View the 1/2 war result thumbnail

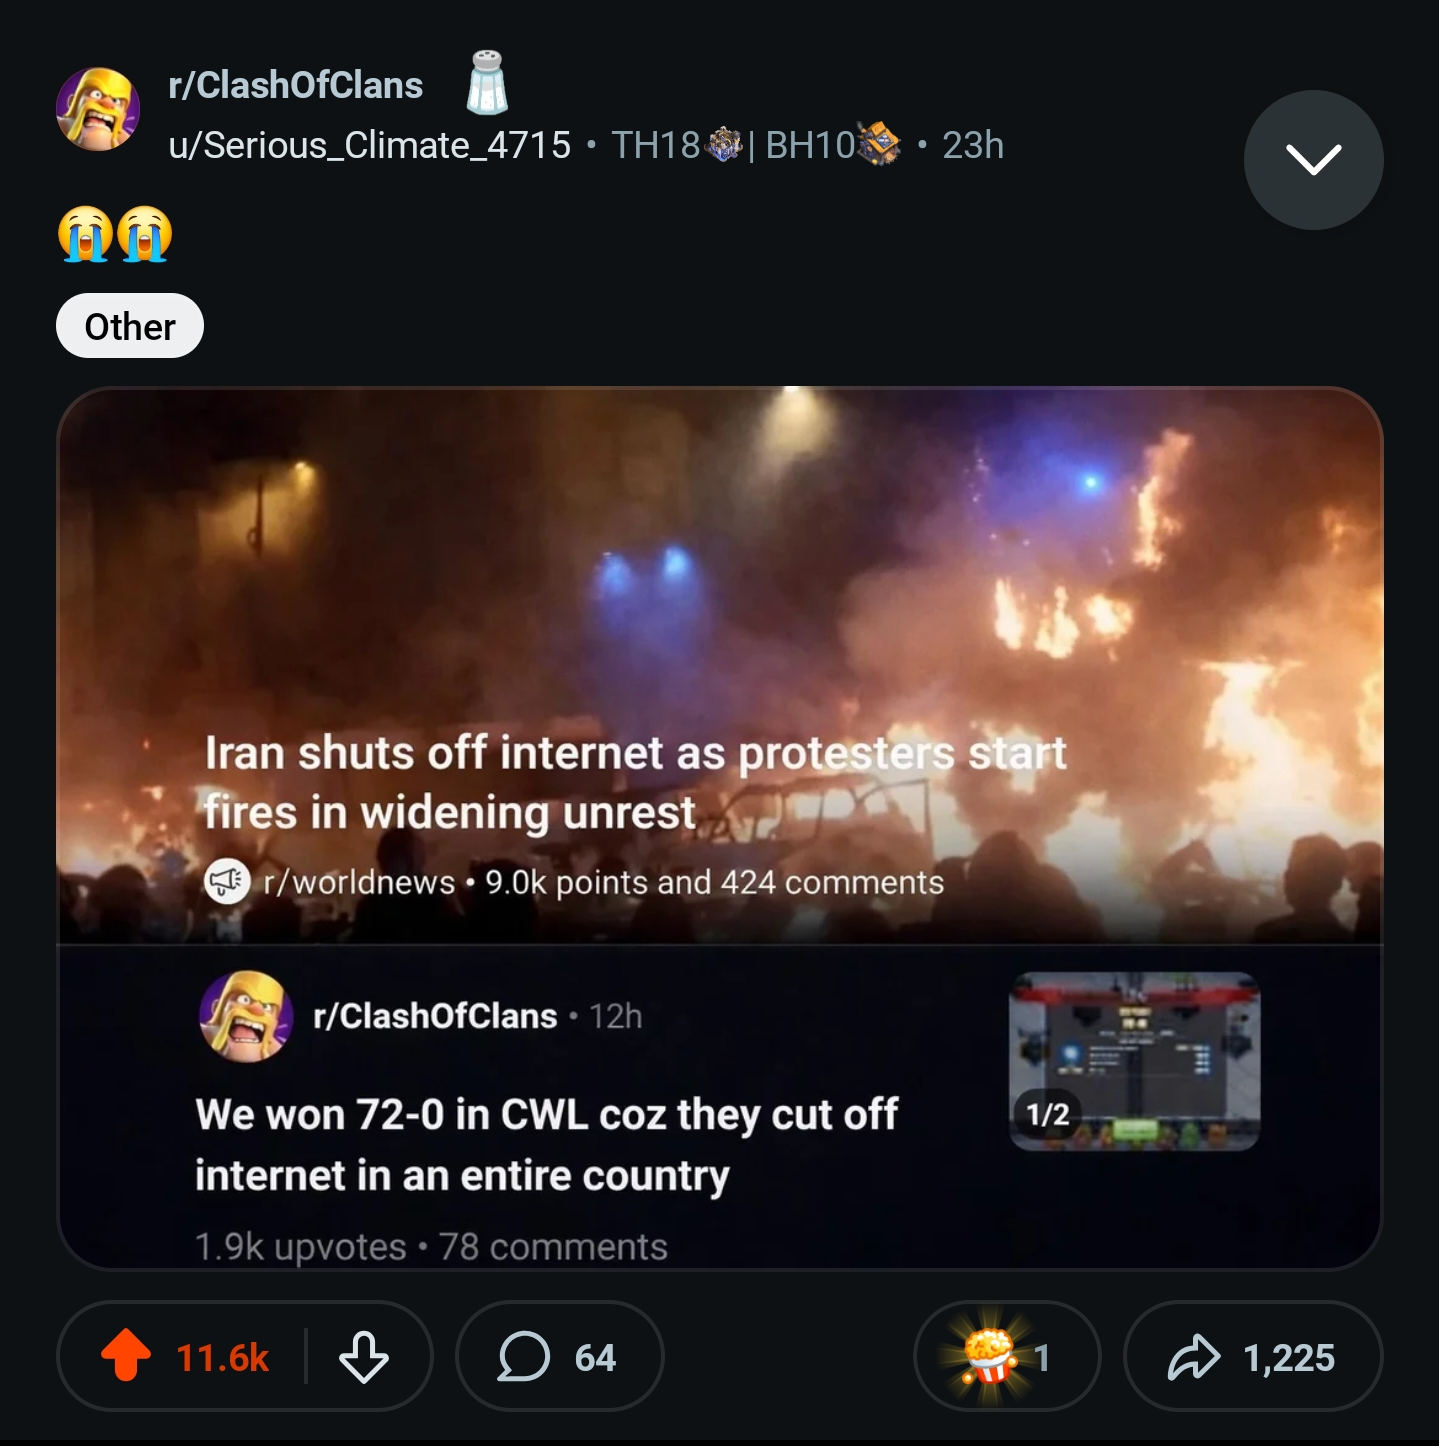click(x=1134, y=1061)
